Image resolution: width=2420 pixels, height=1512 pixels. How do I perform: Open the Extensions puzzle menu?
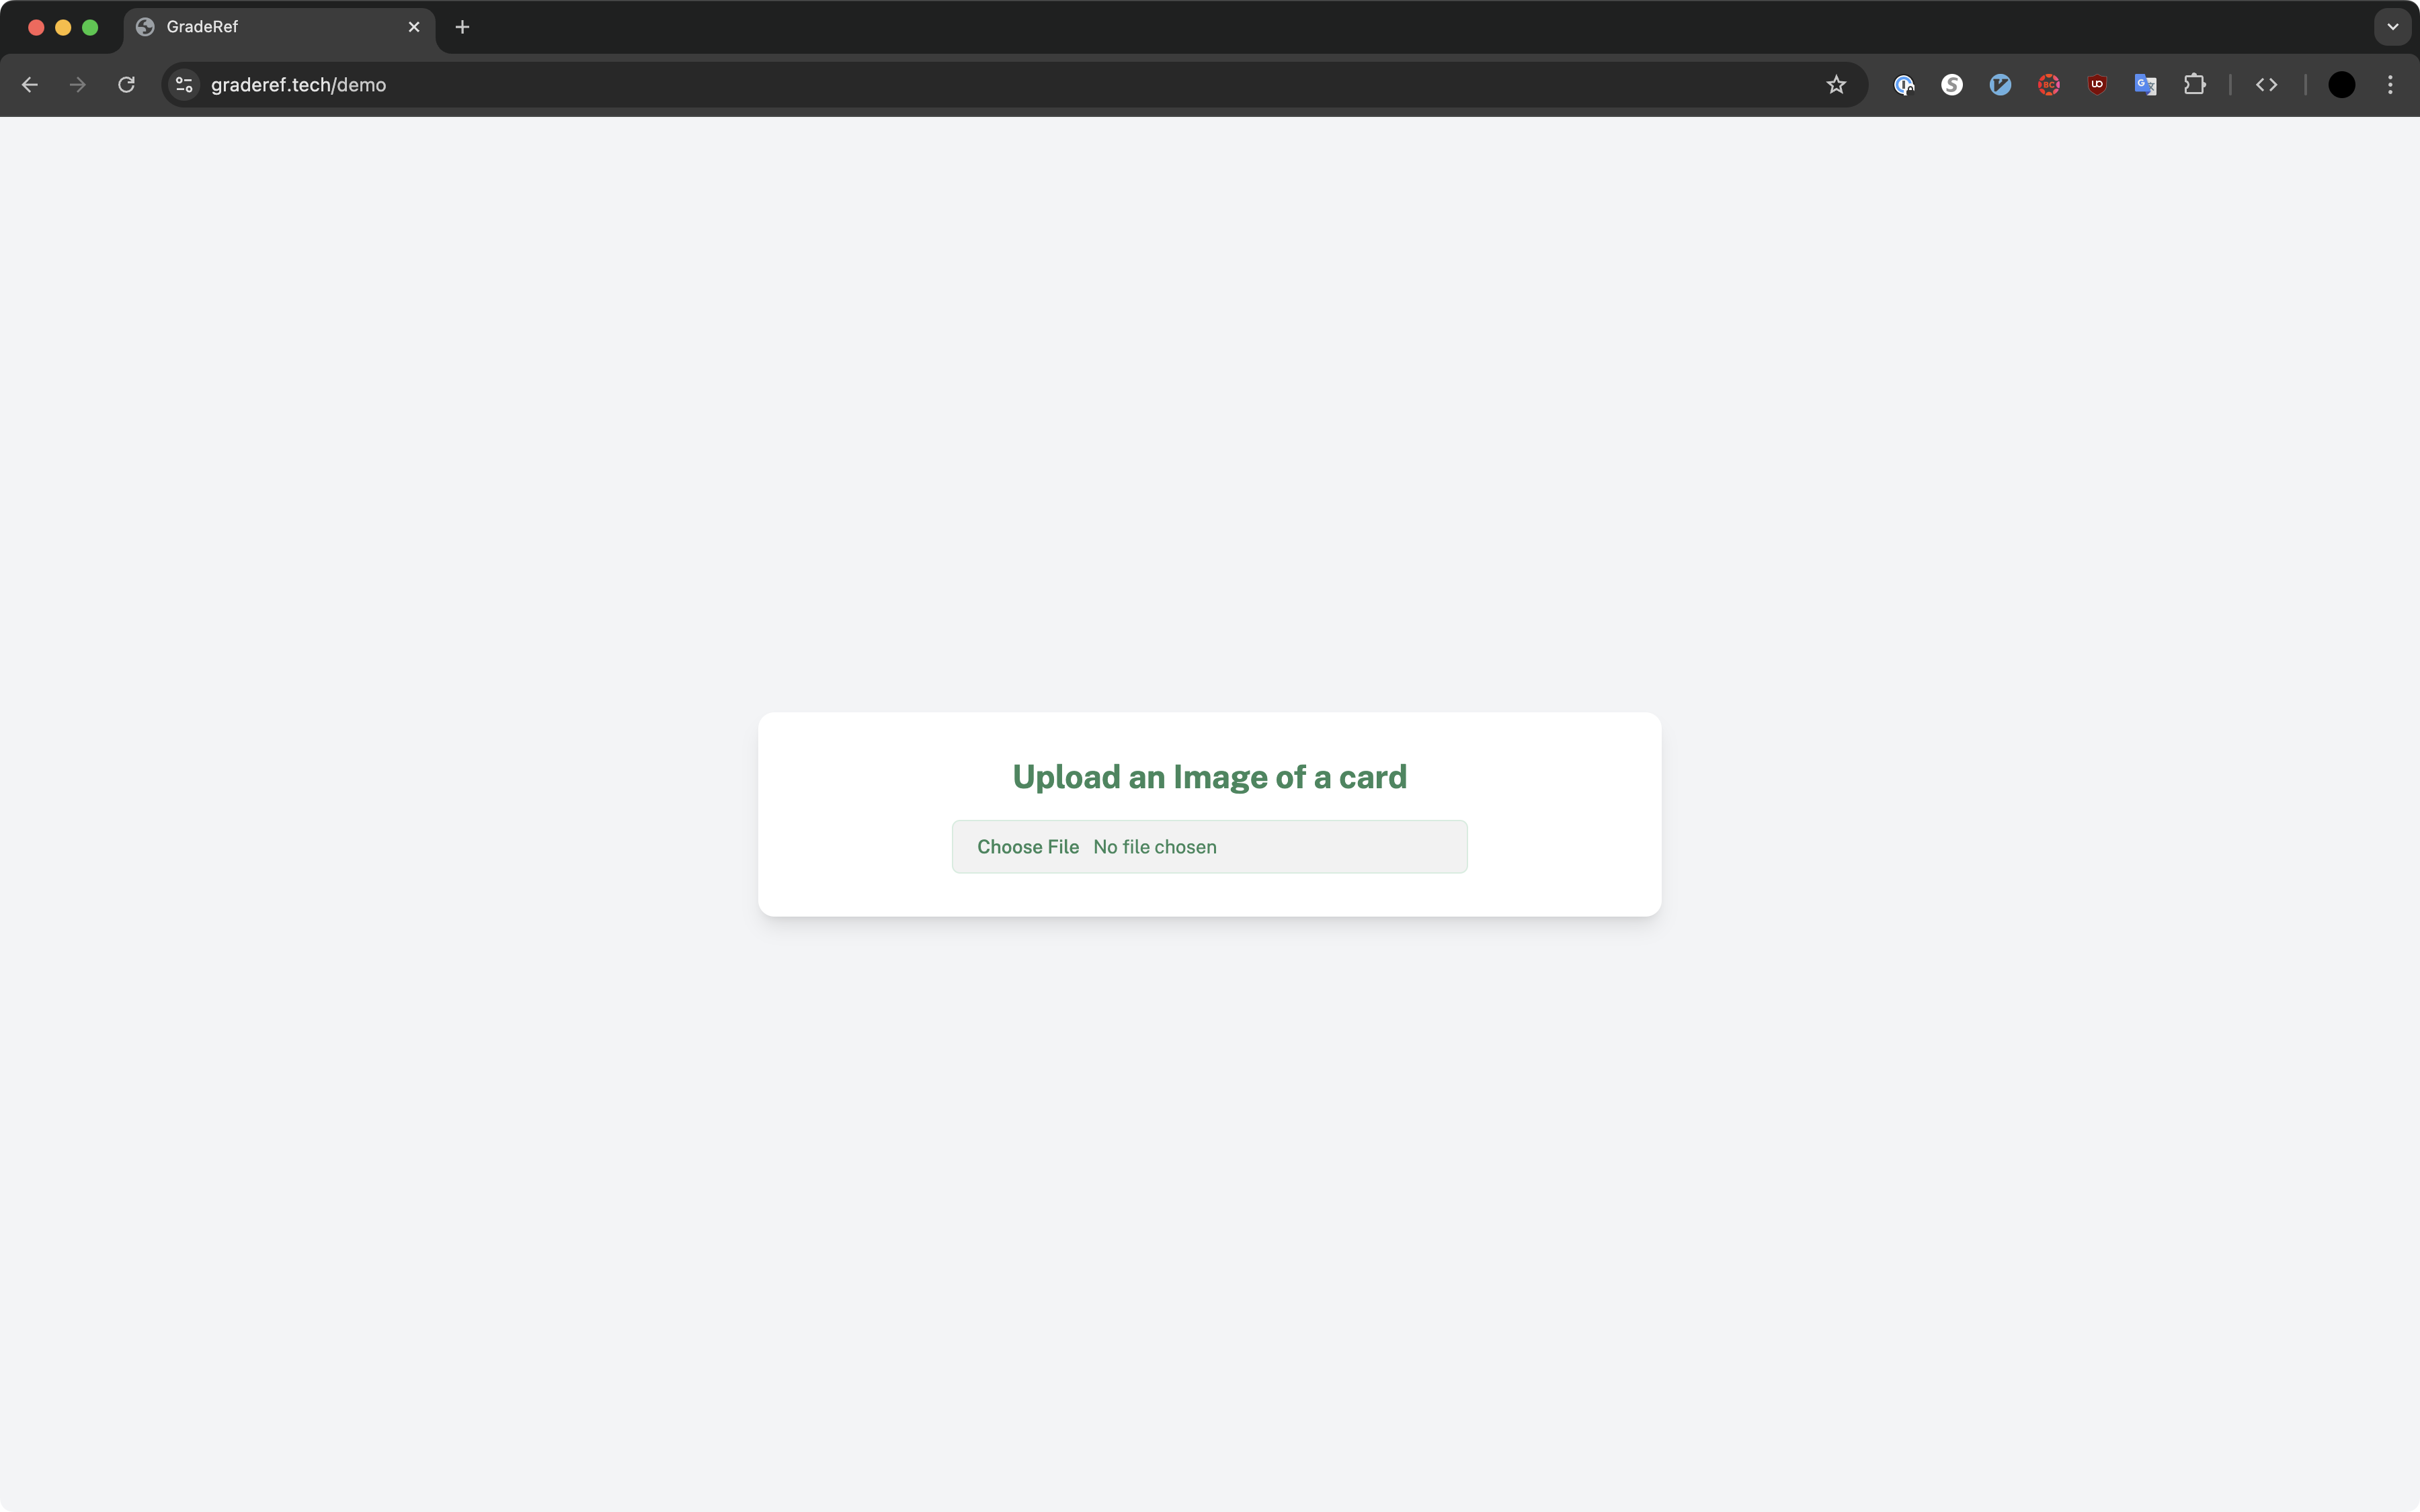pyautogui.click(x=2194, y=85)
